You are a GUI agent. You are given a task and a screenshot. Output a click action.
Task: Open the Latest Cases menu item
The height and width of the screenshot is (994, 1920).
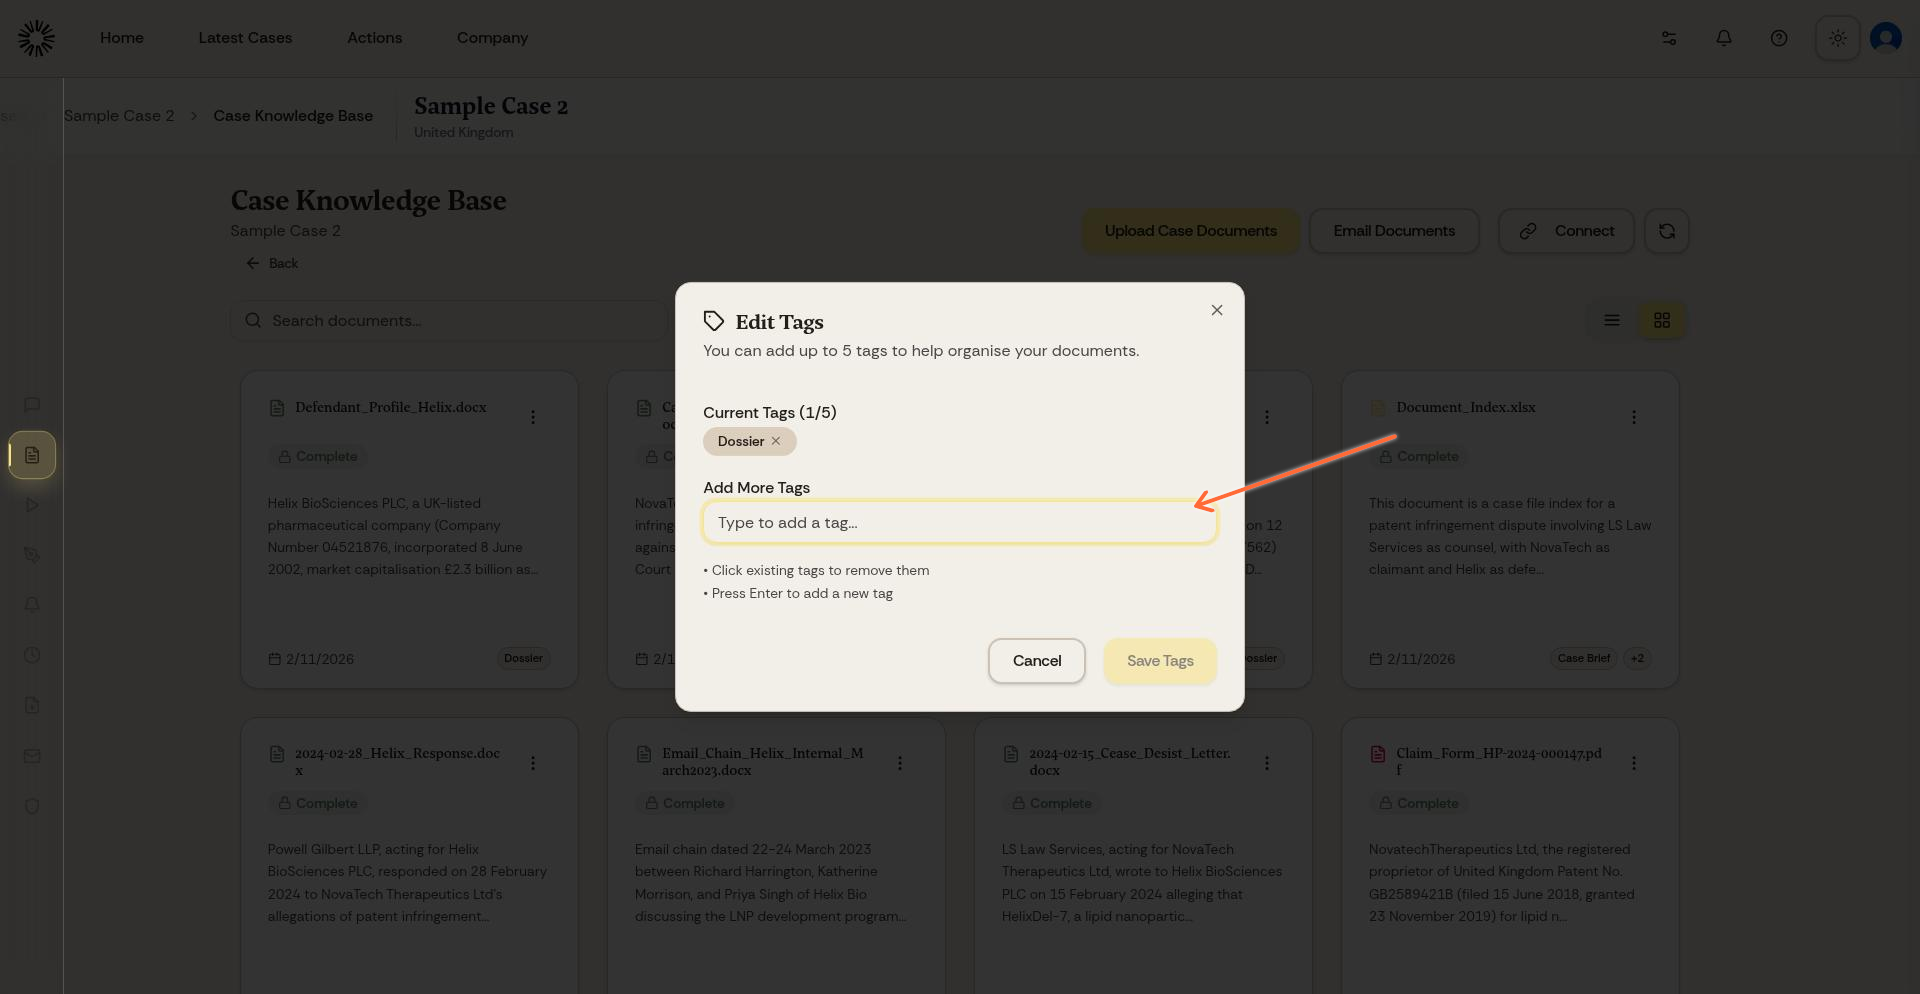click(245, 37)
